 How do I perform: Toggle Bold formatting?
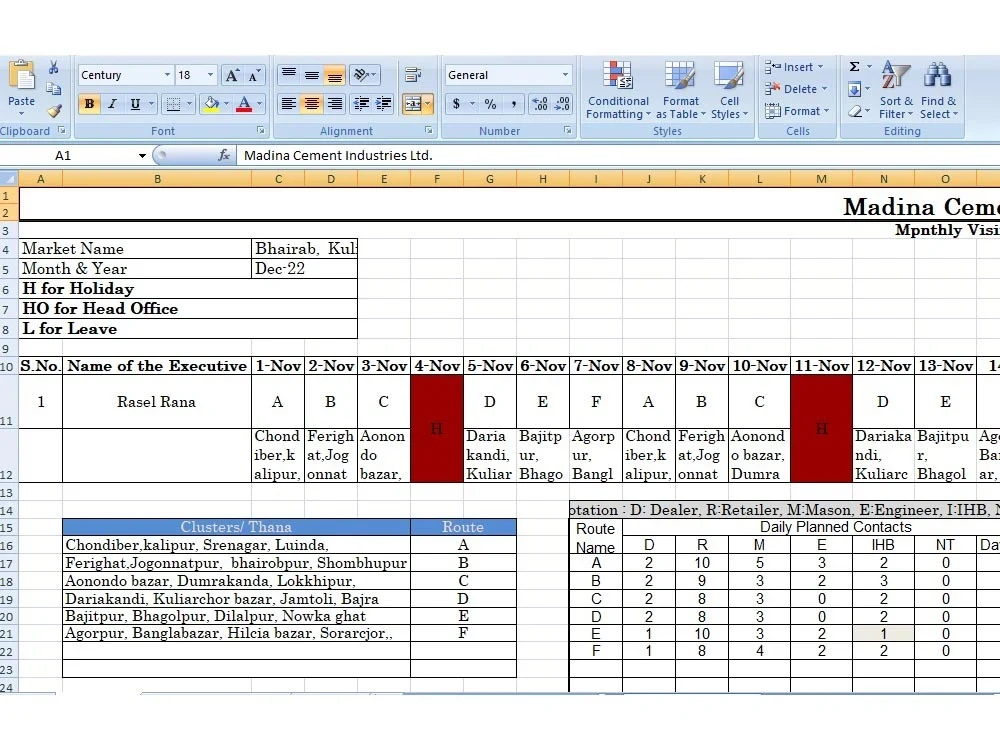tap(89, 103)
